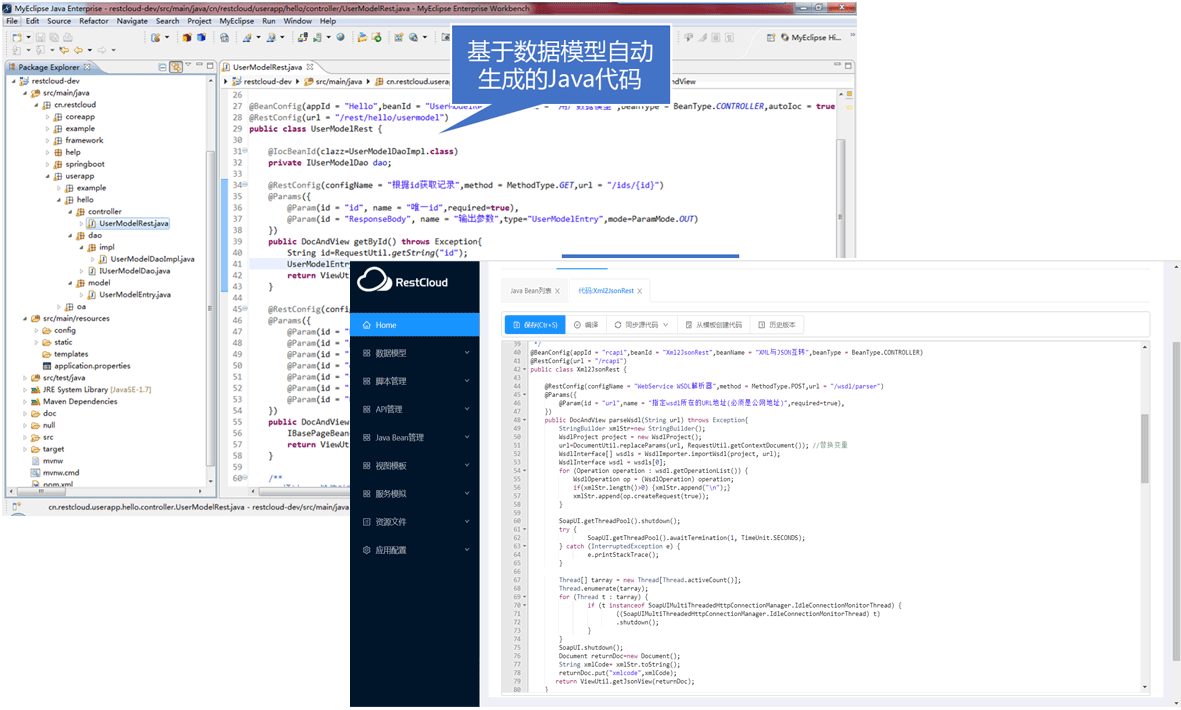The height and width of the screenshot is (710, 1181).
Task: Click the RestCloud code editor vertical scrollbar
Action: tap(1145, 448)
